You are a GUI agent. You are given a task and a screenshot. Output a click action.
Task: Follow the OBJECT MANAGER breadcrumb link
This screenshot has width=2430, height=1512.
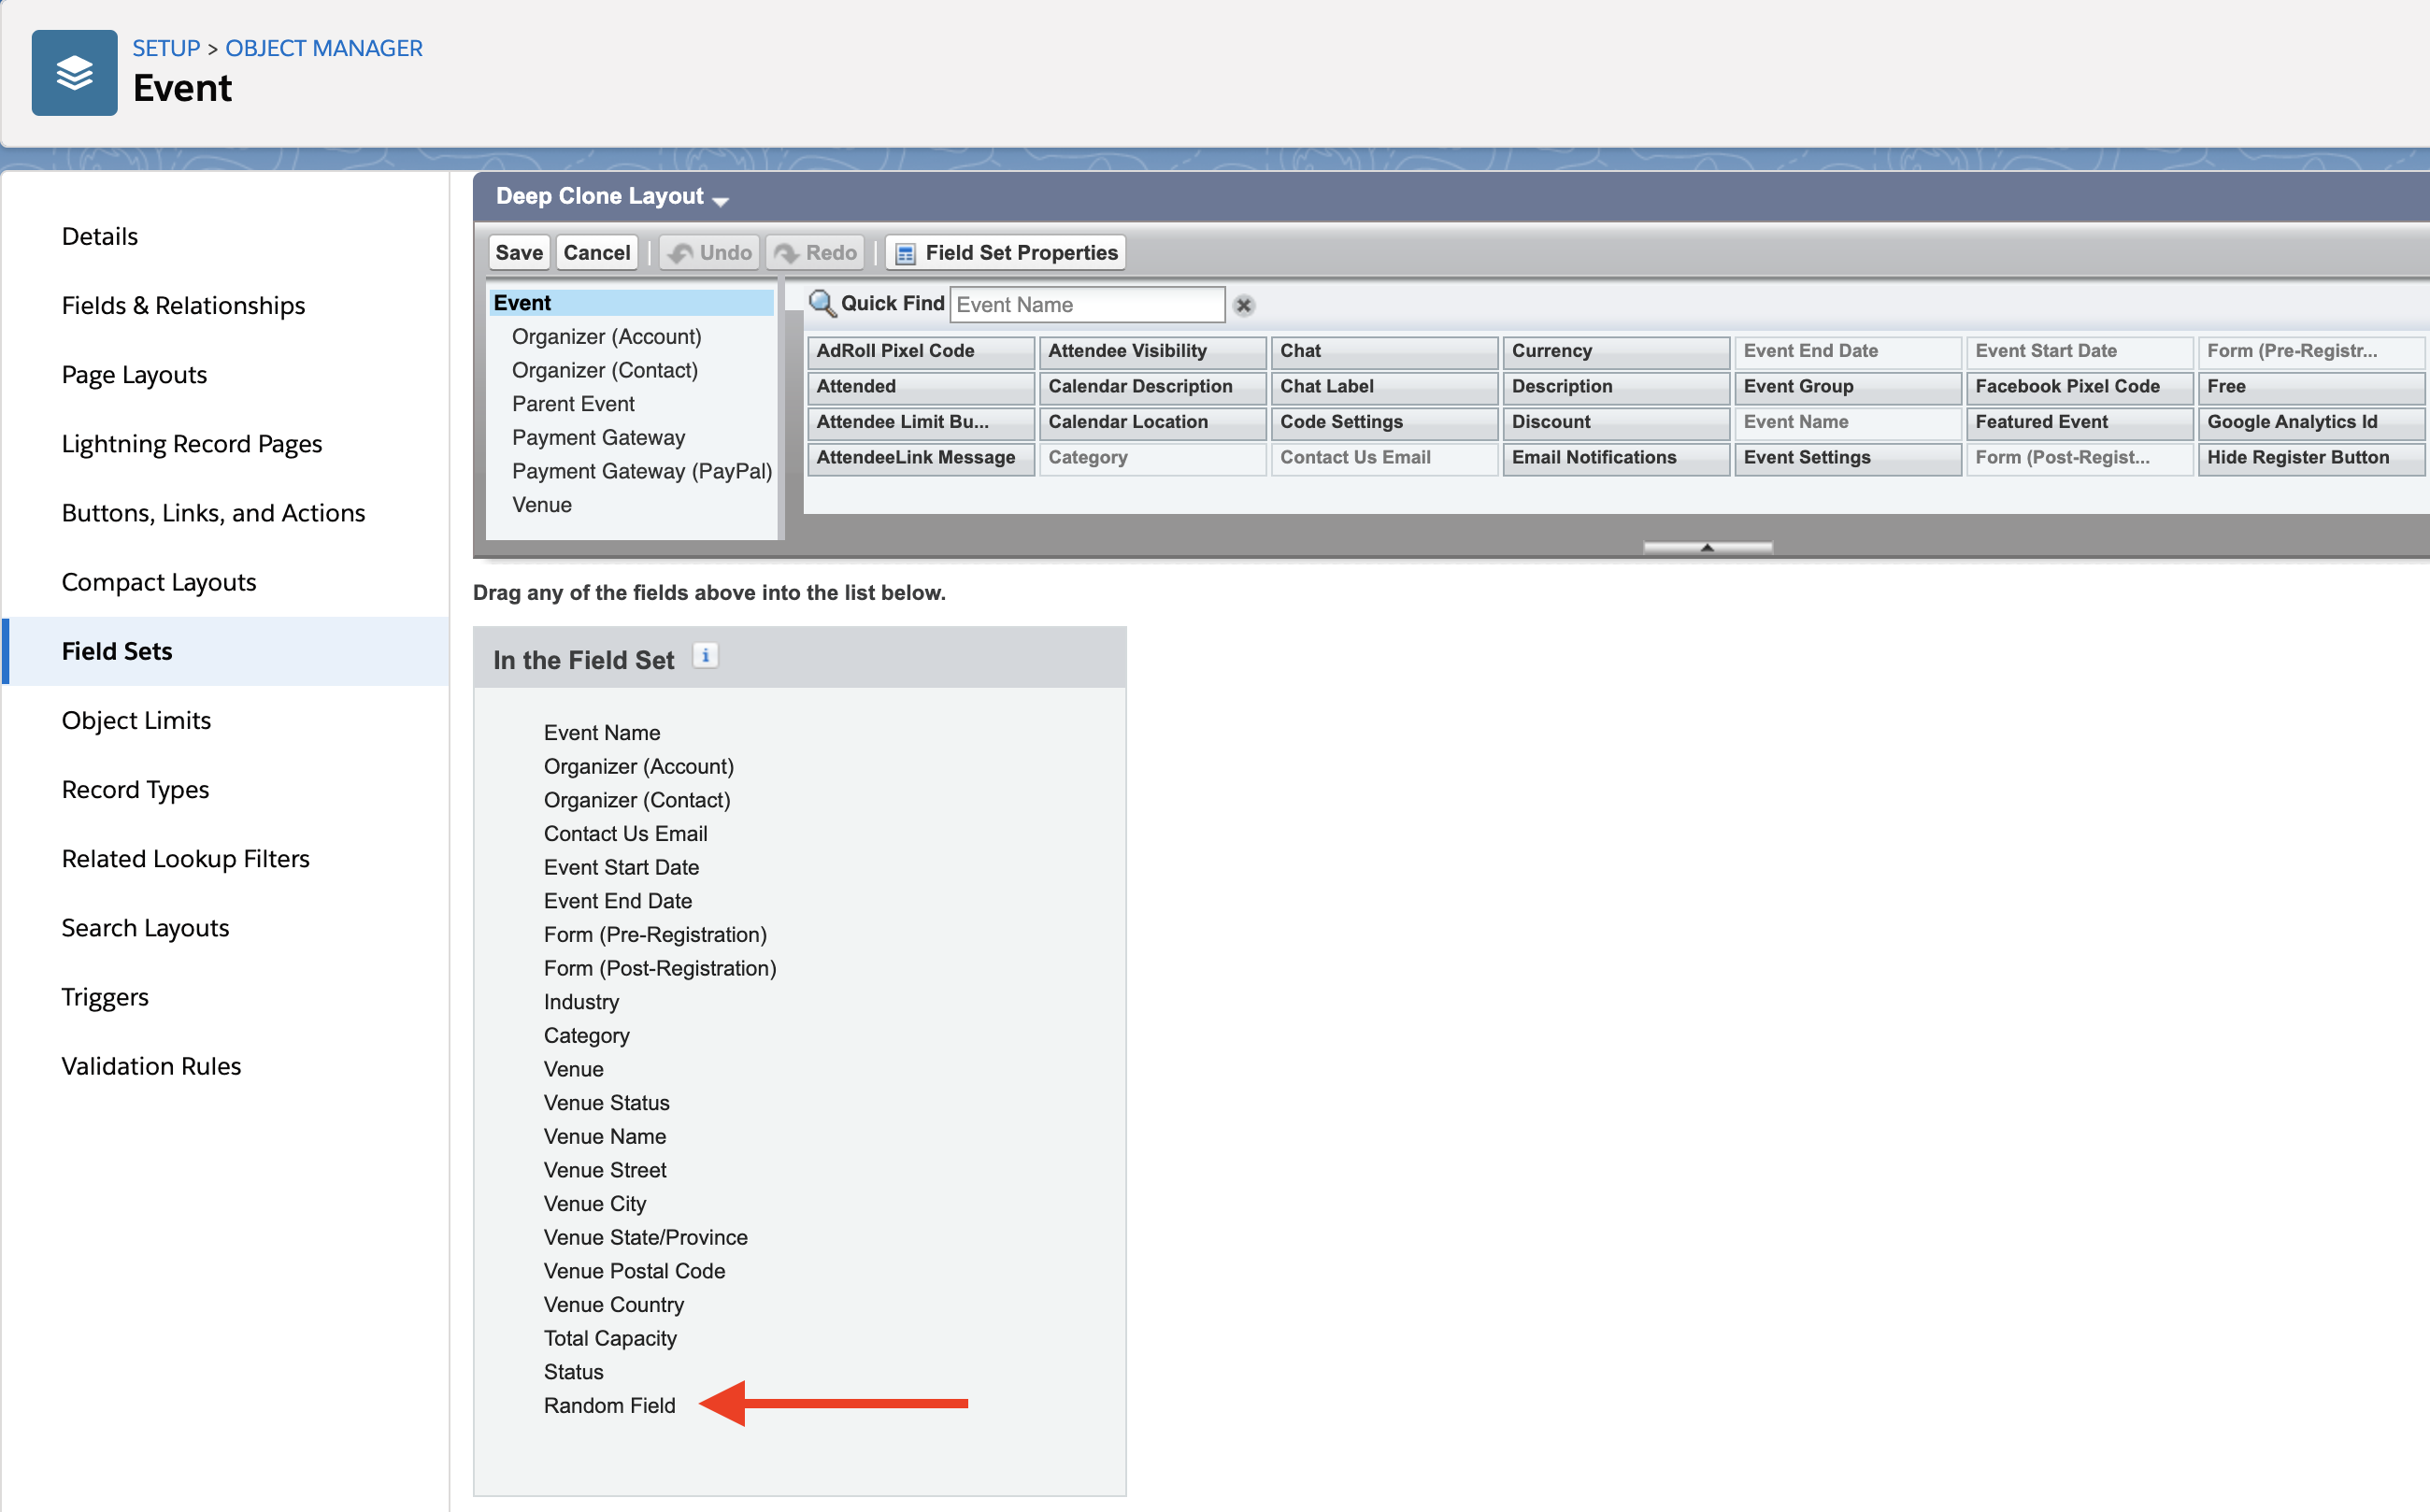(x=323, y=48)
